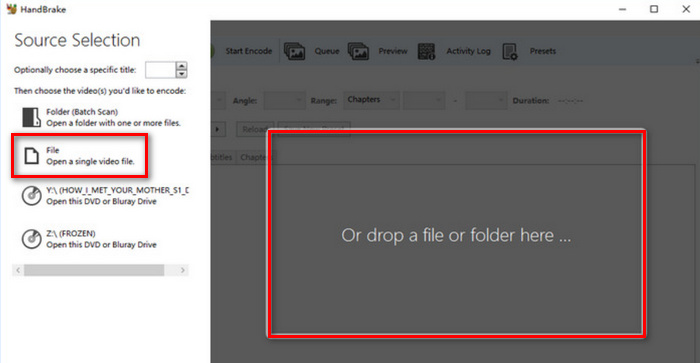This screenshot has width=700, height=363.
Task: Switch to the Chapters tab
Action: pyautogui.click(x=255, y=157)
